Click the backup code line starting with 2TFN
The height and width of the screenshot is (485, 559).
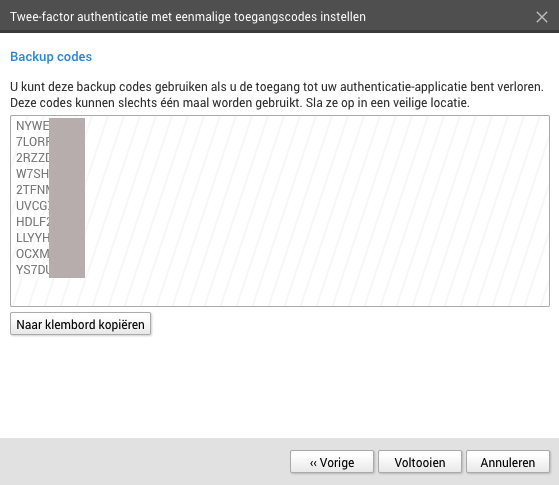[33, 190]
